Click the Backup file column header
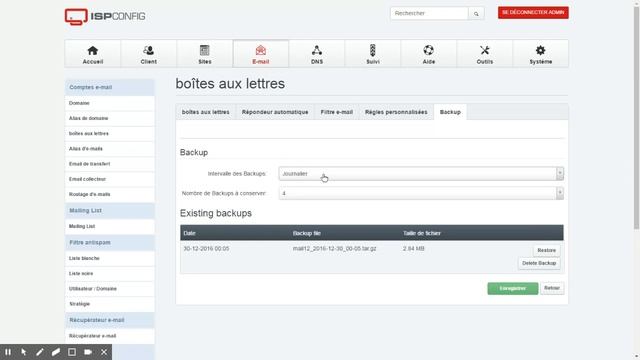 (307, 233)
